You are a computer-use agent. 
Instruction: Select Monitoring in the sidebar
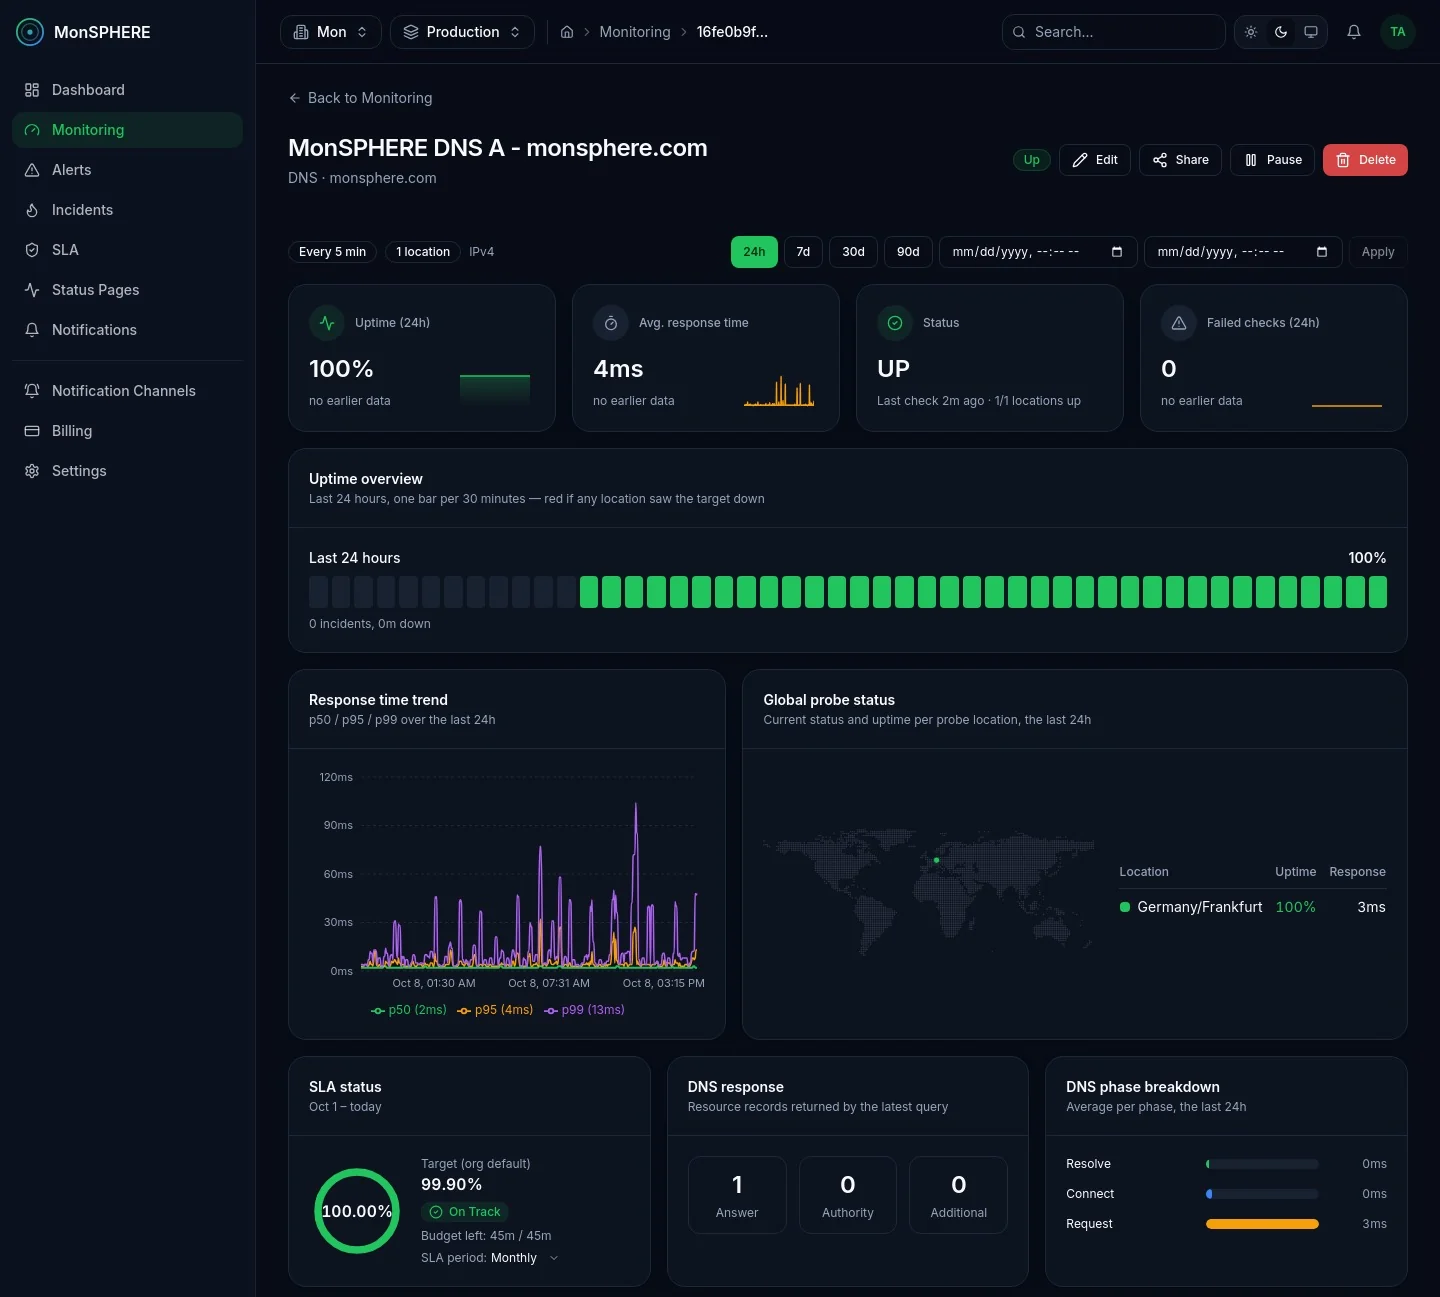tap(127, 130)
